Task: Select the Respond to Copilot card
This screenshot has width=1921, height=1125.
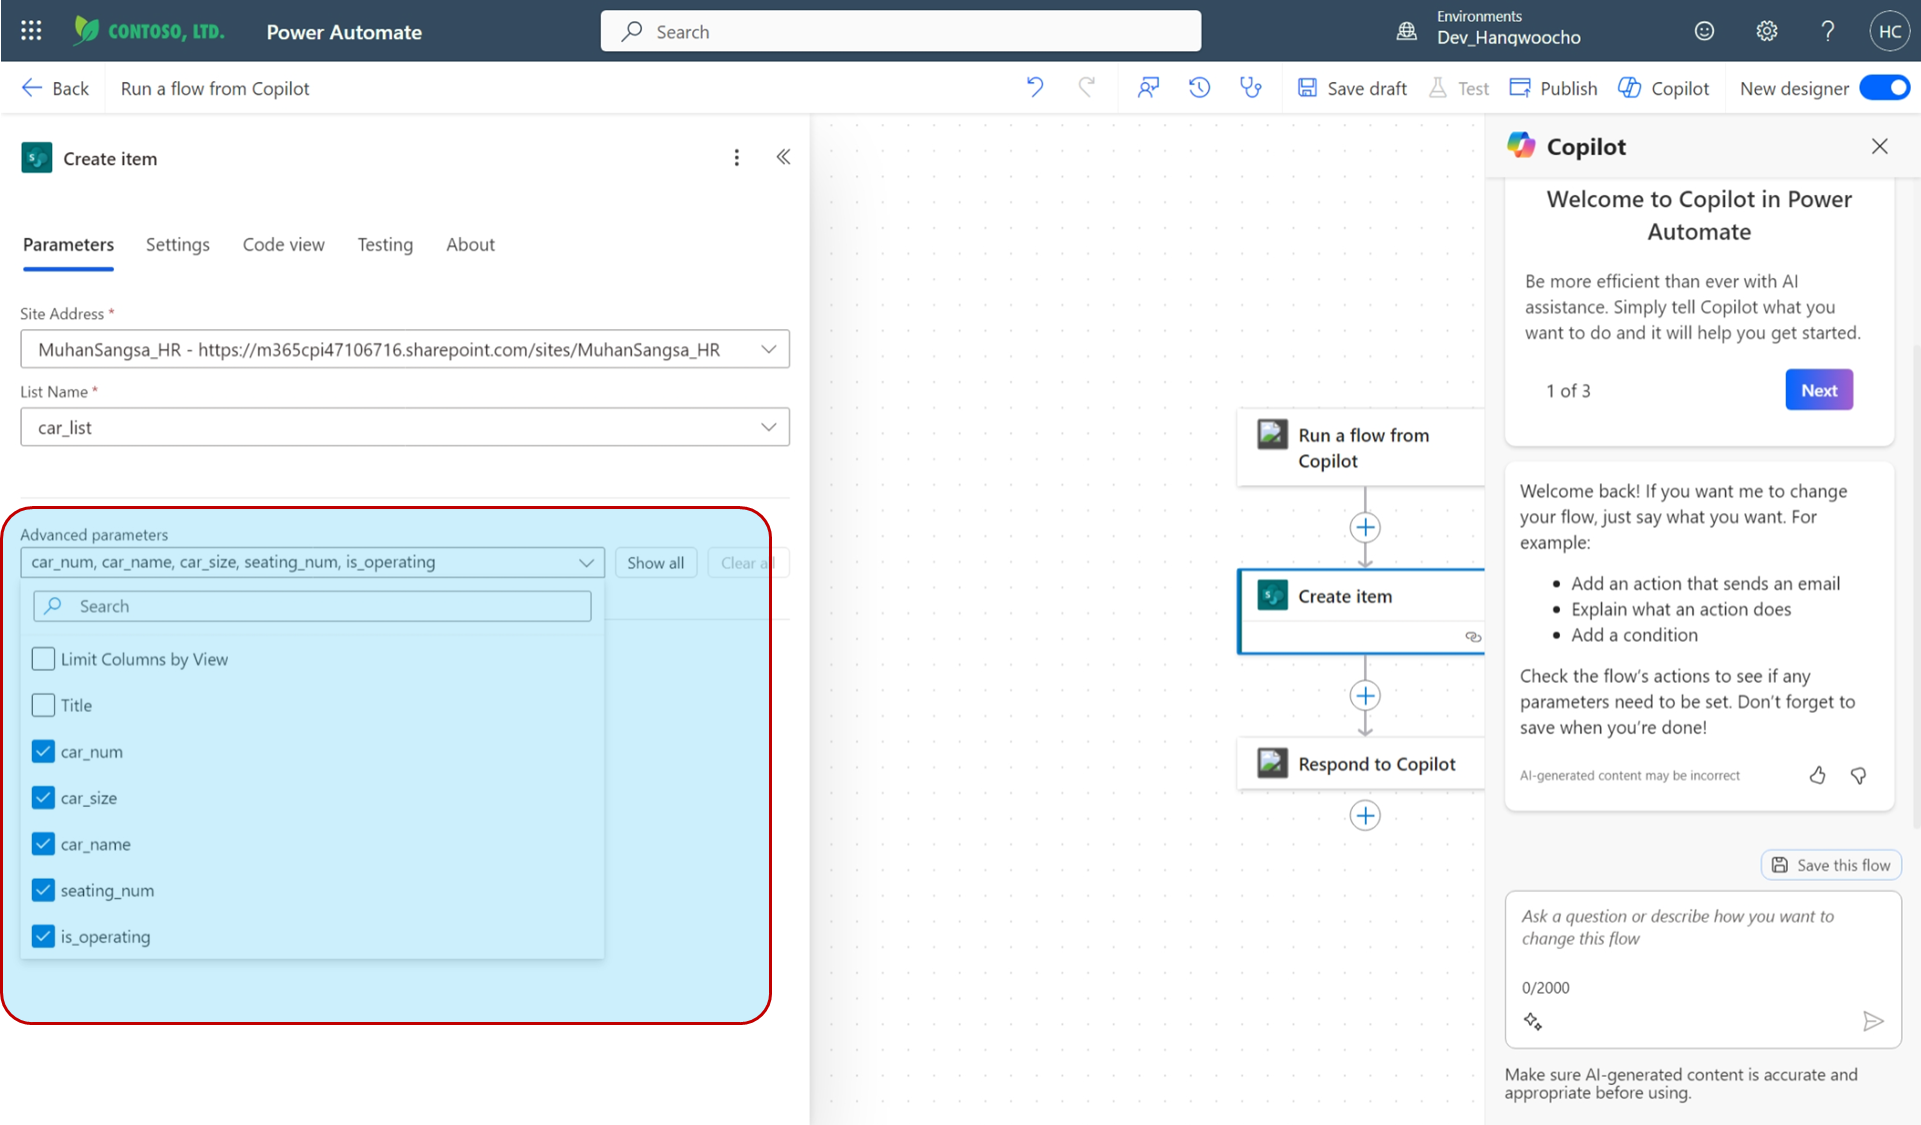Action: point(1360,764)
